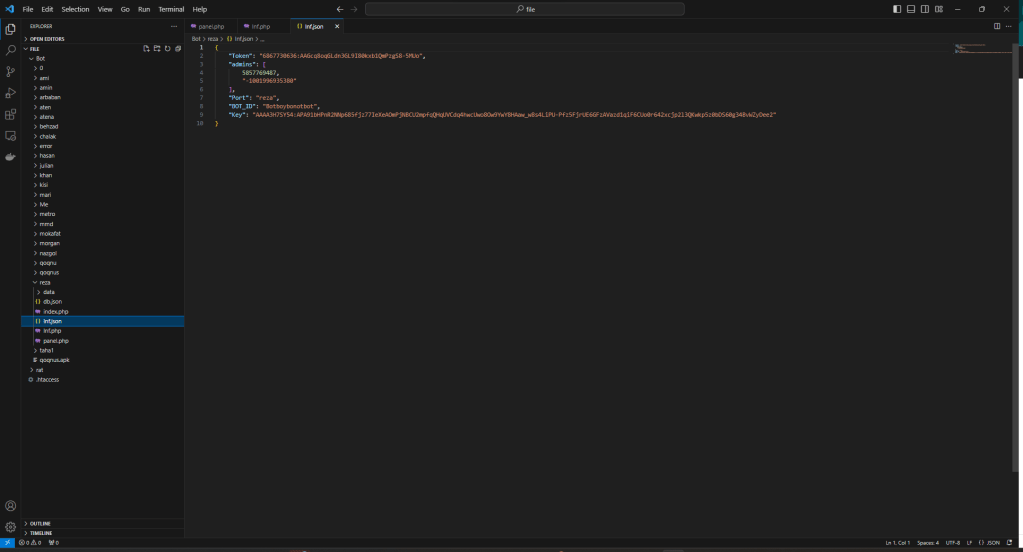
Task: Open index.php in the file tree
Action: pyautogui.click(x=55, y=311)
